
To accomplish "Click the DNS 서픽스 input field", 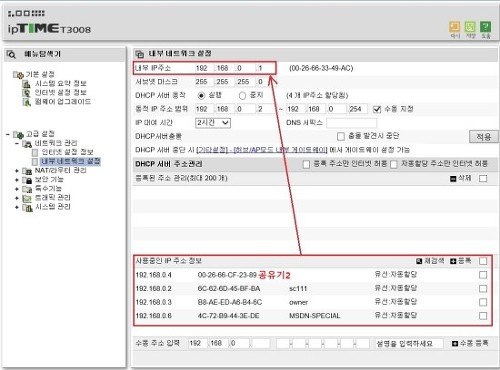I will [352, 123].
